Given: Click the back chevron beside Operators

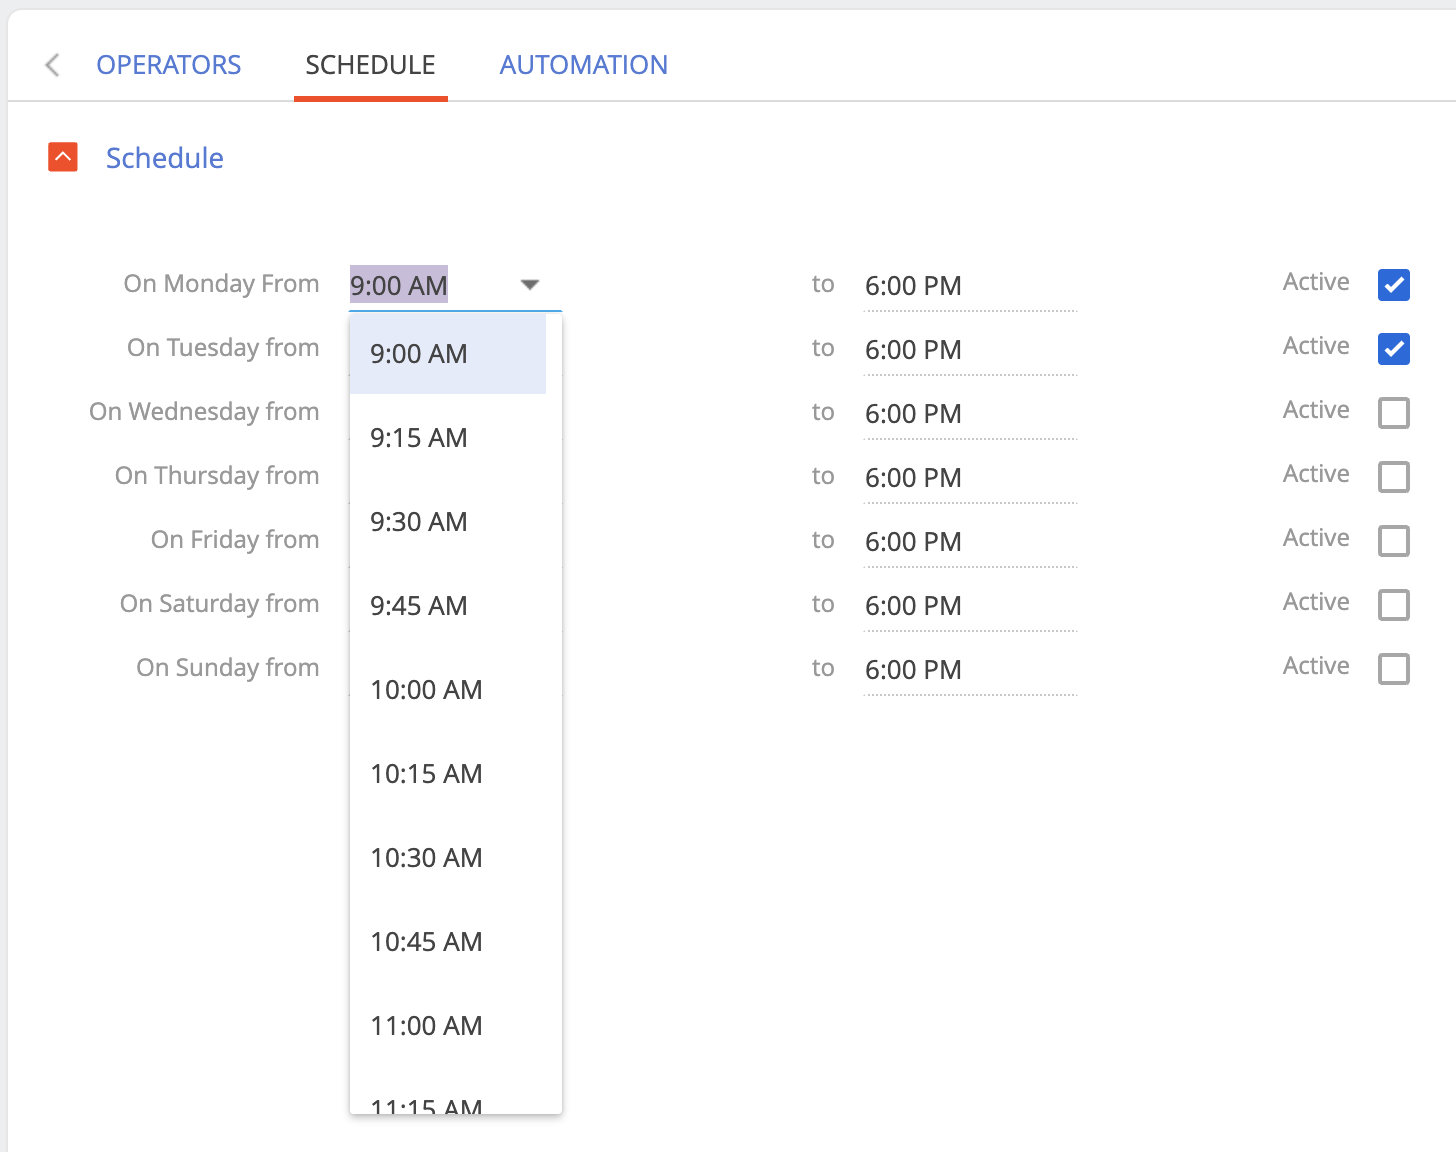Looking at the screenshot, I should click(x=50, y=64).
